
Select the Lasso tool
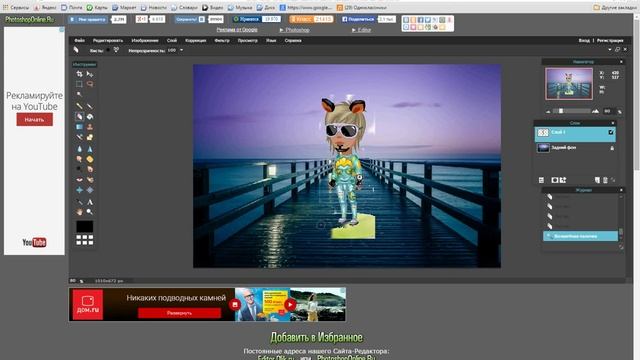point(90,84)
